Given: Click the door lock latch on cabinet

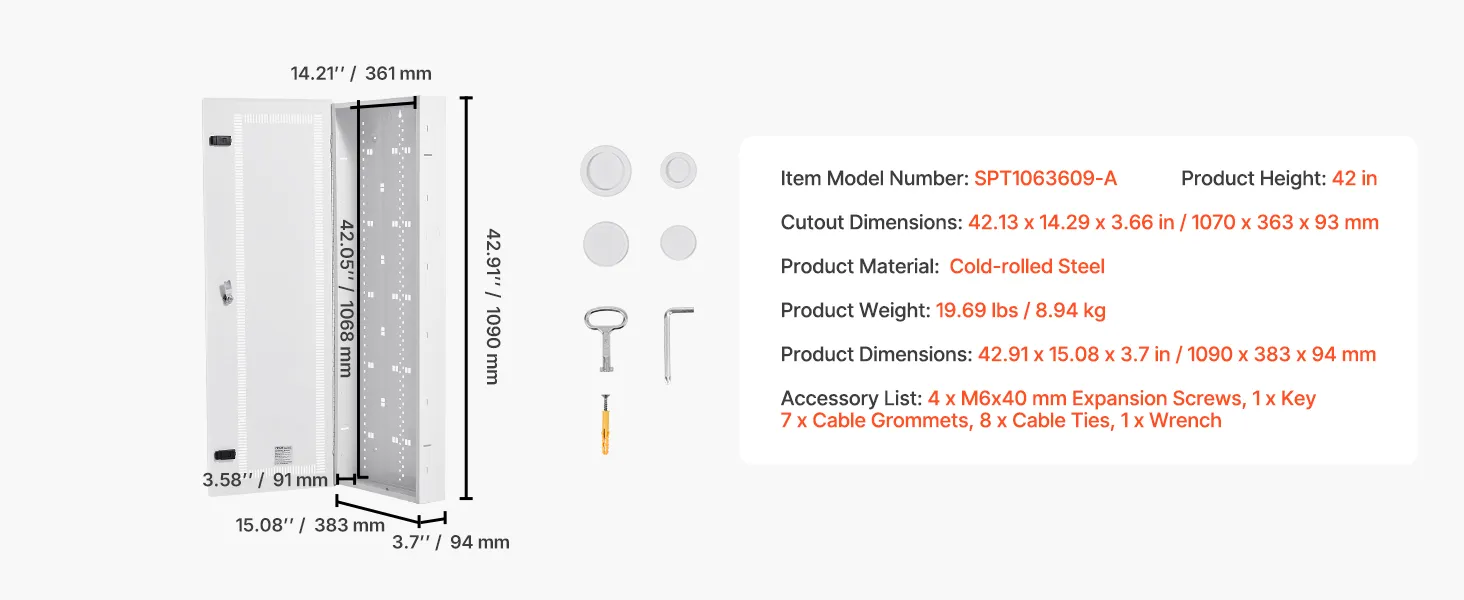Looking at the screenshot, I should pos(226,292).
